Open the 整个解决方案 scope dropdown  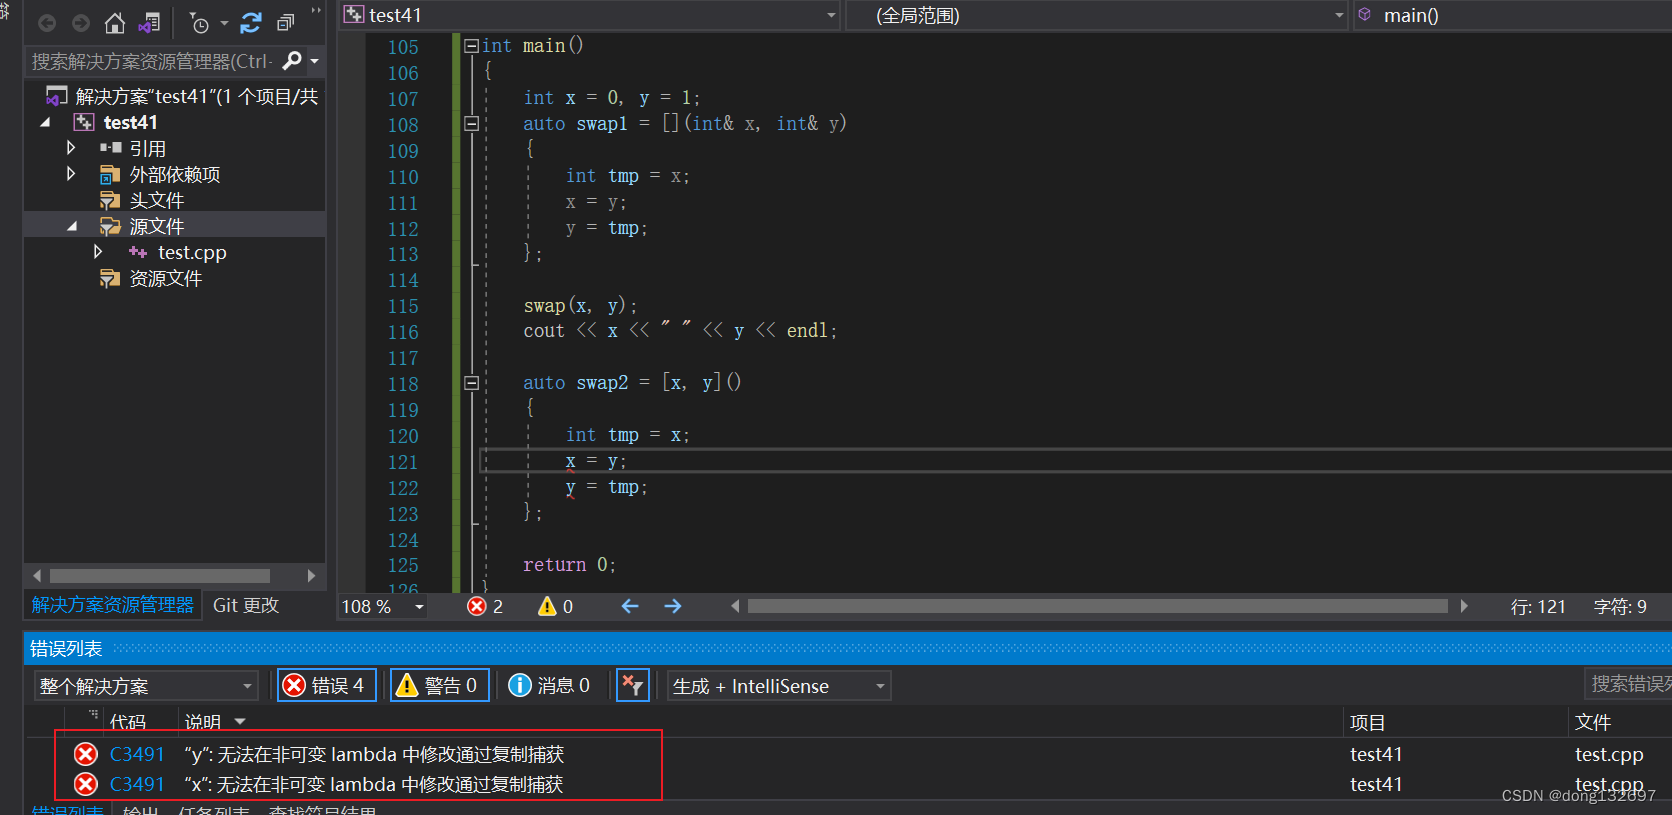[146, 686]
